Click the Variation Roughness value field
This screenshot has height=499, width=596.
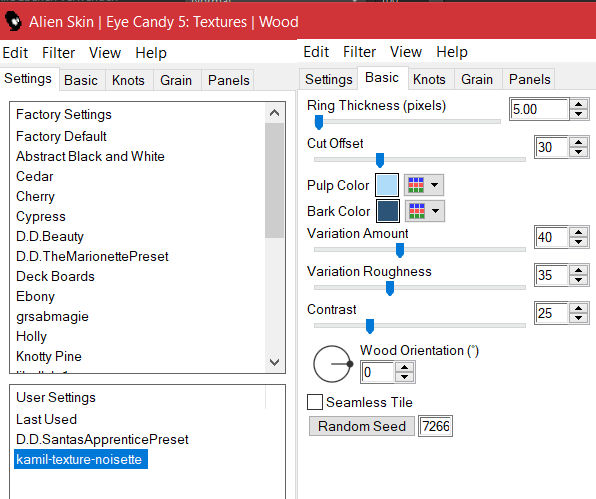point(552,275)
